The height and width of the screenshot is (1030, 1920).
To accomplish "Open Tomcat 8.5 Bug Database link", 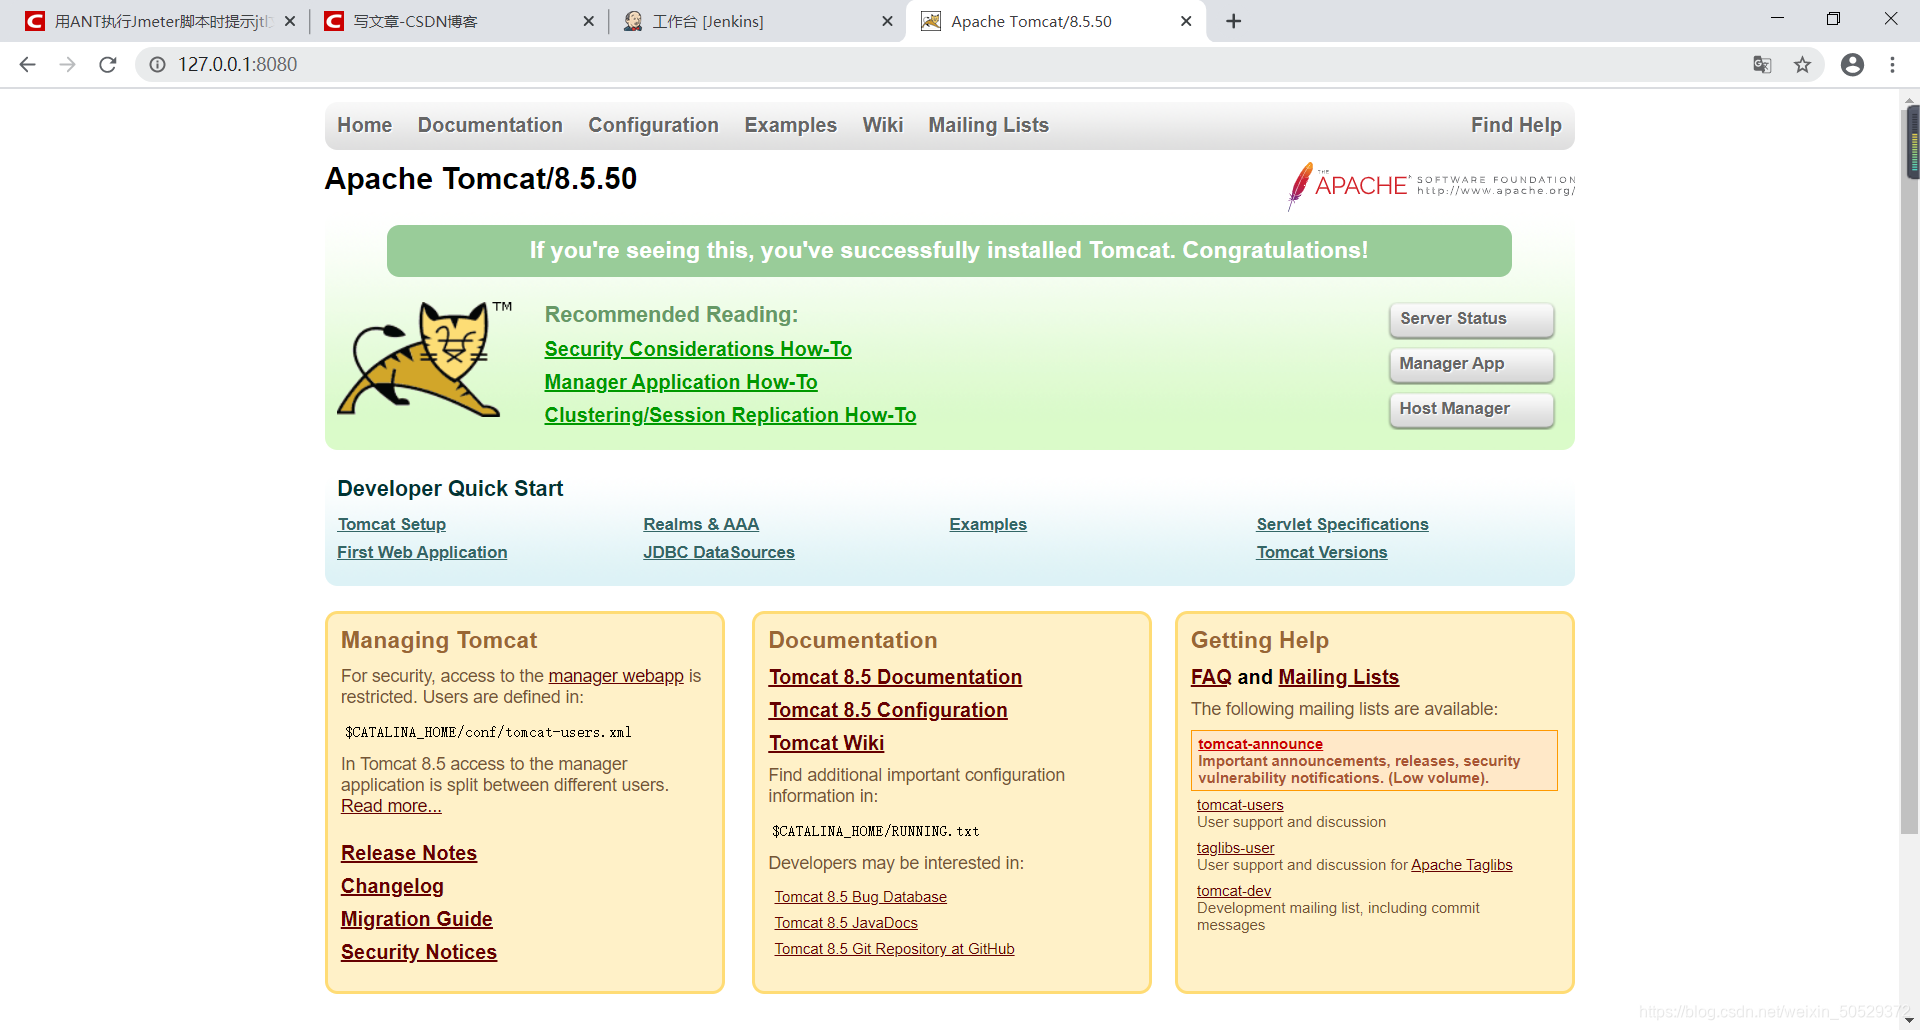I will 860,897.
